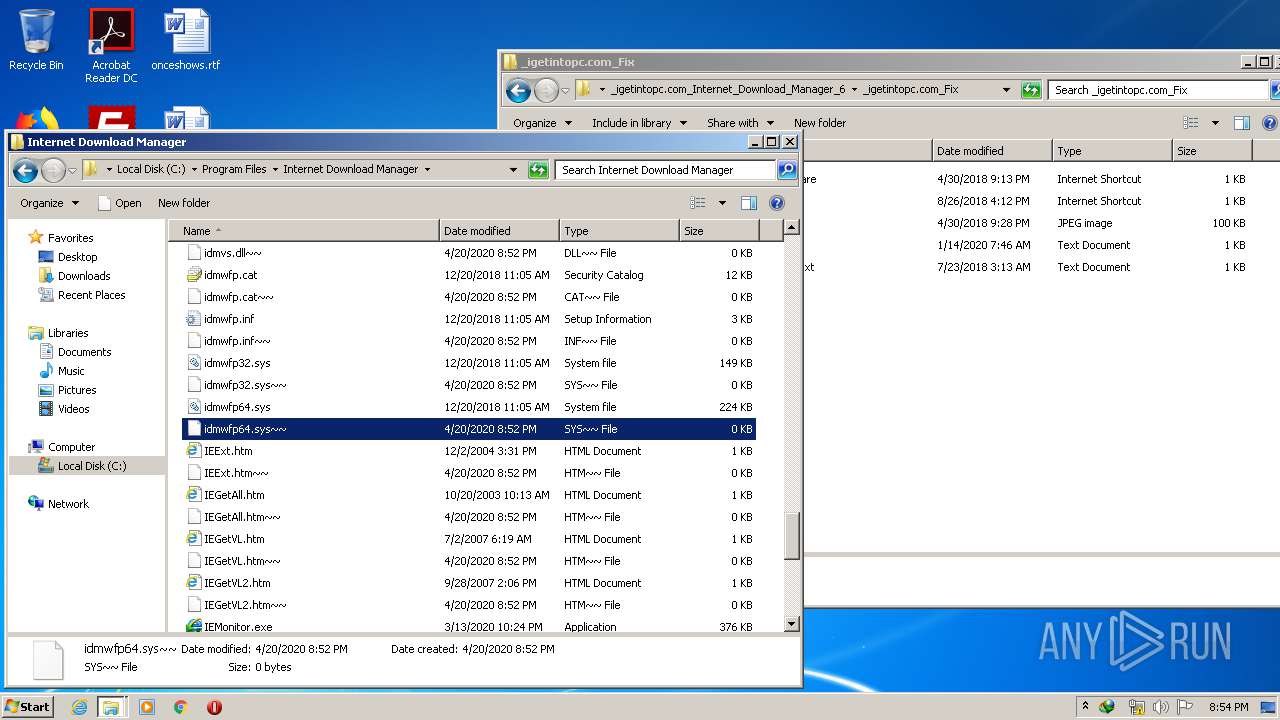The image size is (1280, 720).
Task: Click New folder in _igetintopc.com_Fix window
Action: 820,123
